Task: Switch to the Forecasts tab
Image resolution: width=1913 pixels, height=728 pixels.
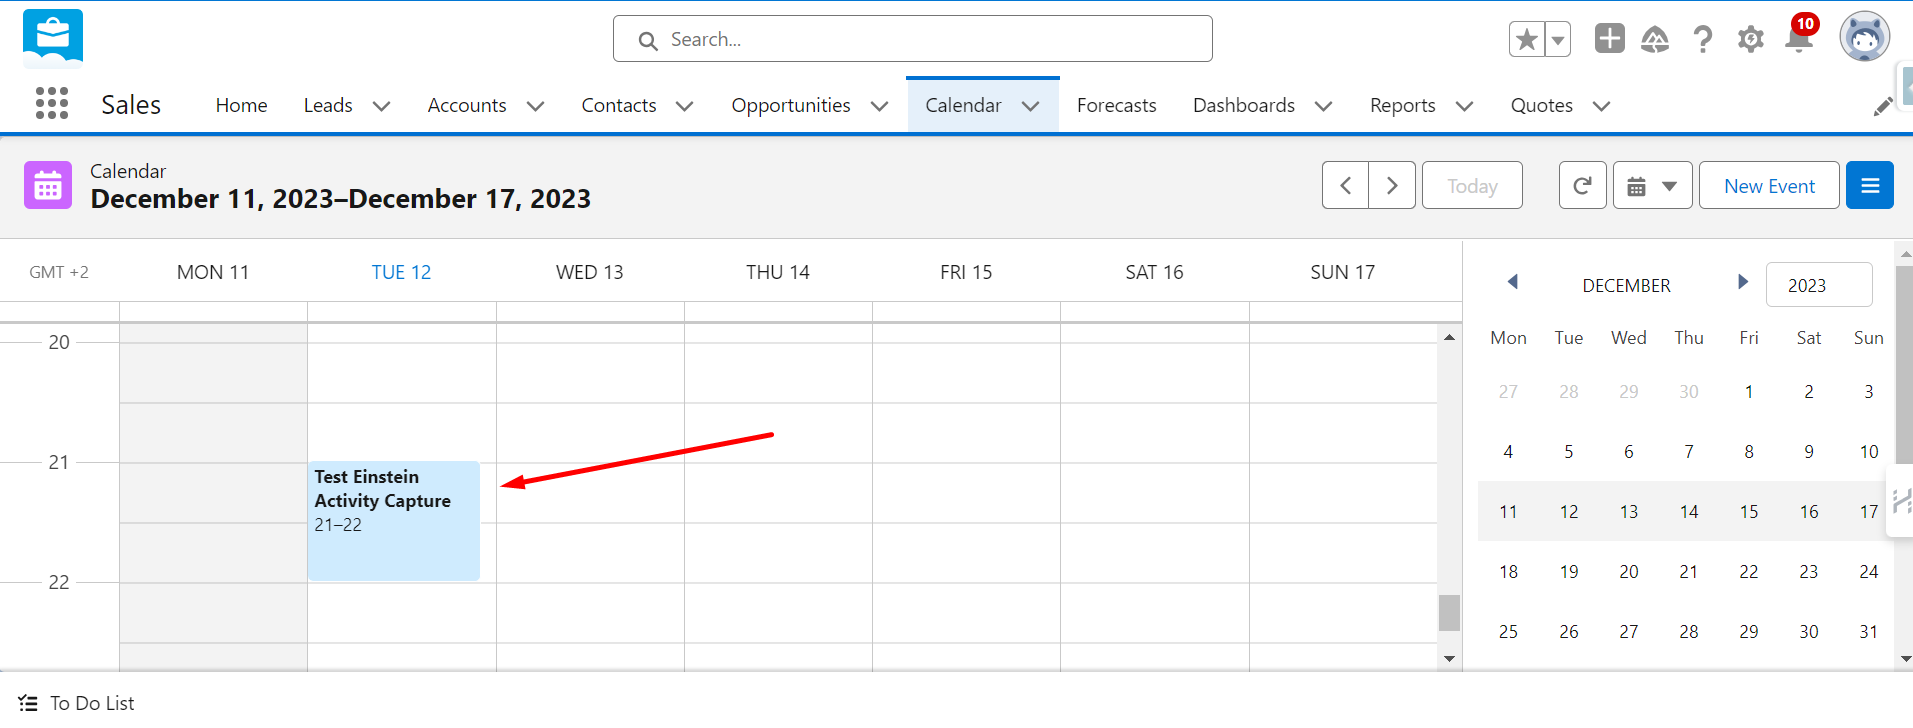Action: pyautogui.click(x=1116, y=106)
